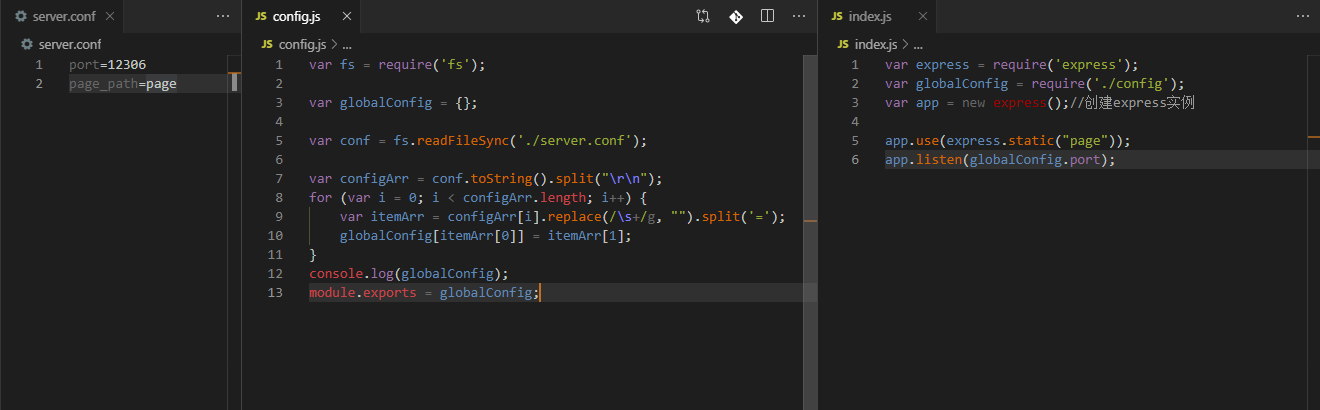The height and width of the screenshot is (410, 1320).
Task: Click the 'var configArr' split line
Action: pyautogui.click(x=486, y=179)
